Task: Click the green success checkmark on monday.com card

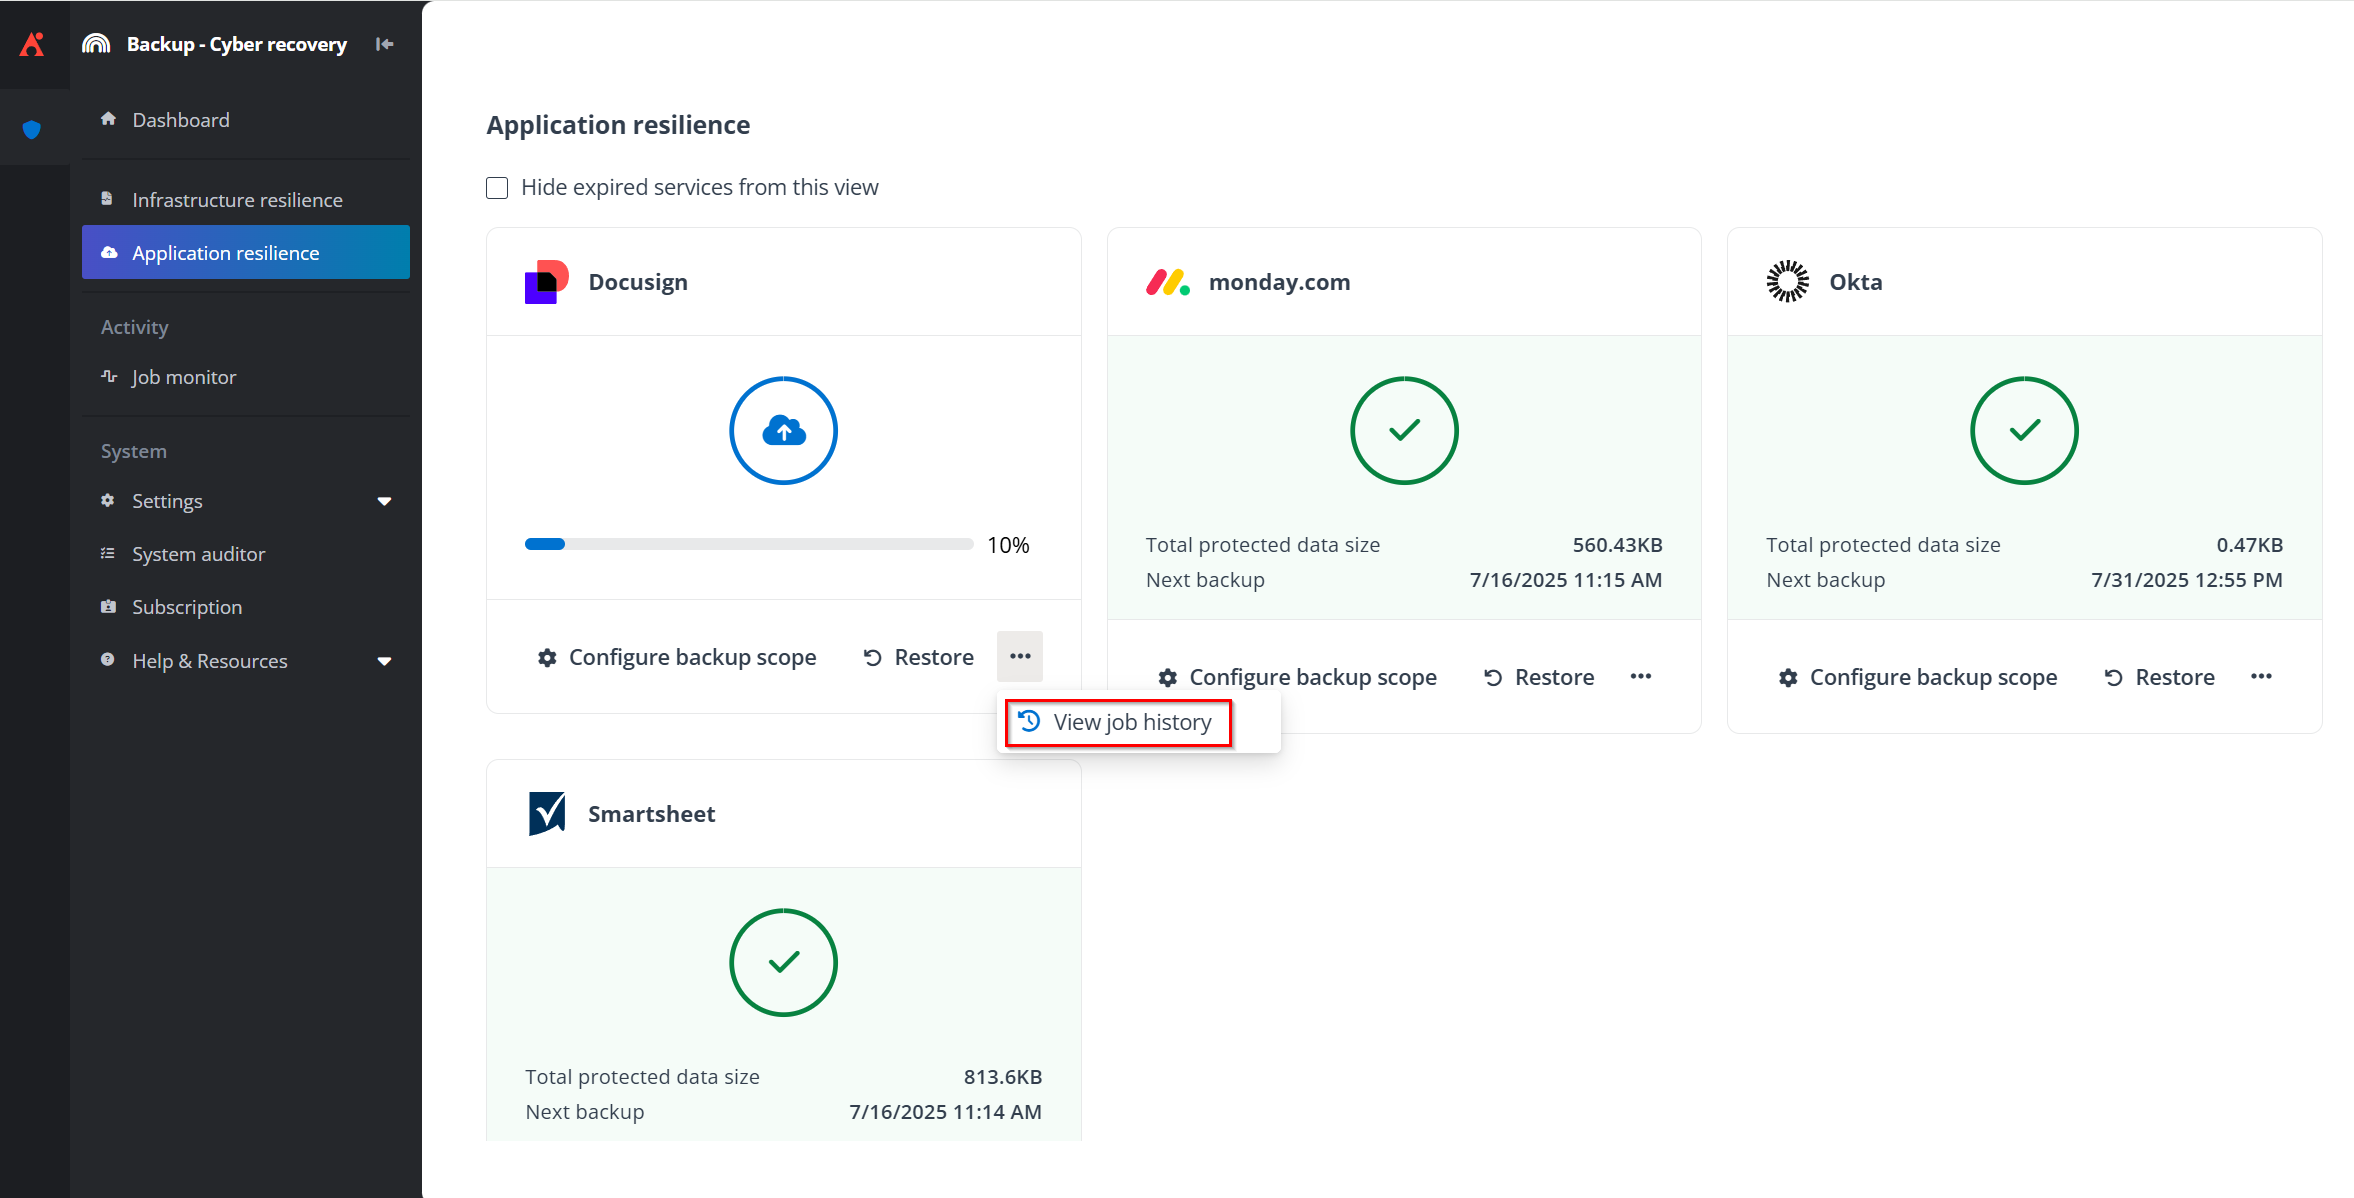Action: (x=1403, y=430)
